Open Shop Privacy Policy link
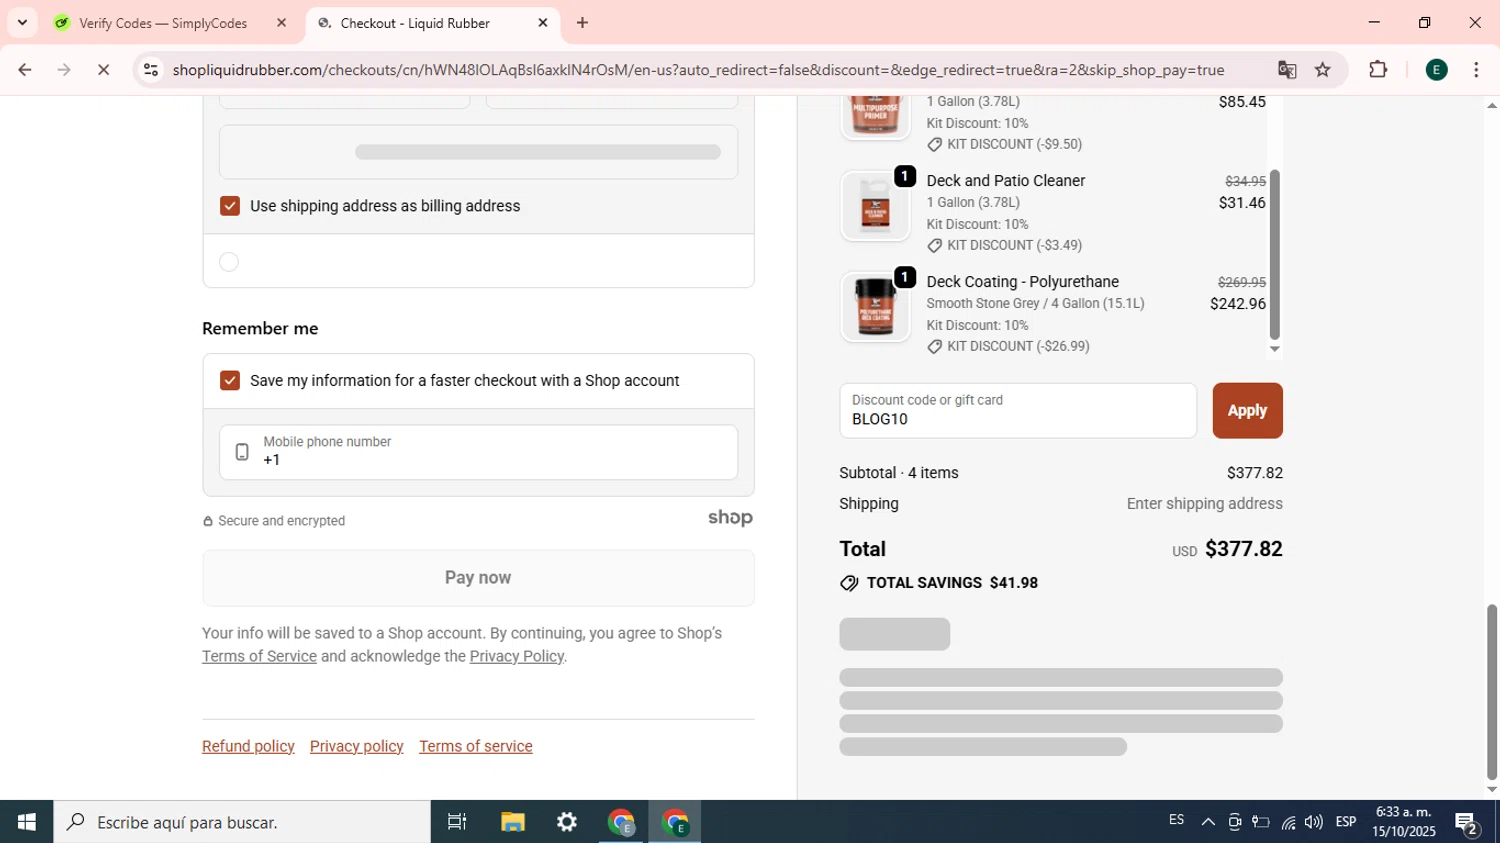Screen dimensions: 1500x843 point(516,657)
